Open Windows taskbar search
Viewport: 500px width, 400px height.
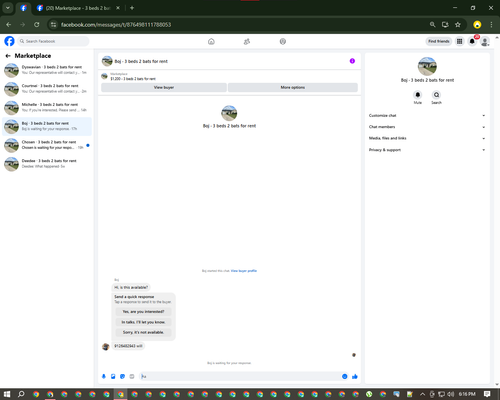click(21, 394)
